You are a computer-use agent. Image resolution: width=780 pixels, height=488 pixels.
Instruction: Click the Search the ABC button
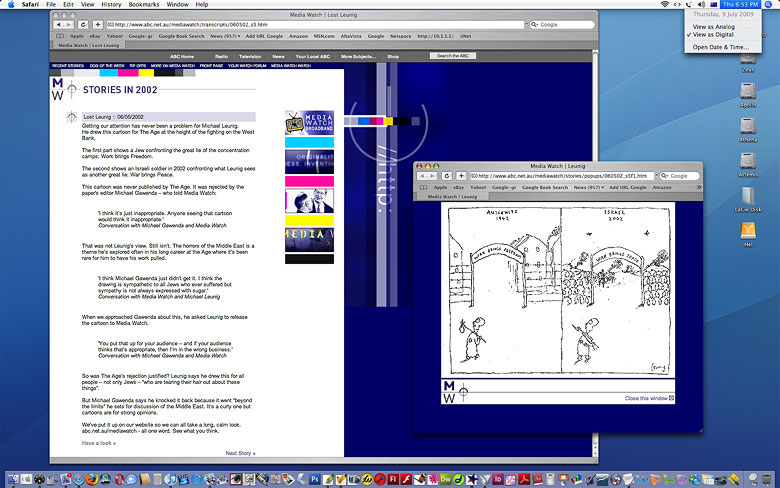point(453,56)
